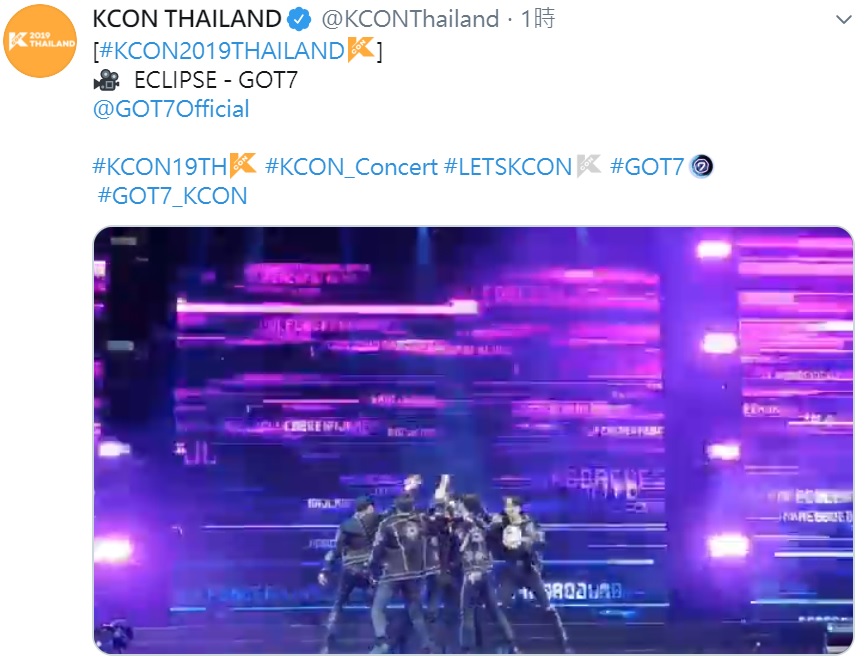The height and width of the screenshot is (667, 866).
Task: Click the movie camera emoji icon
Action: pos(107,80)
